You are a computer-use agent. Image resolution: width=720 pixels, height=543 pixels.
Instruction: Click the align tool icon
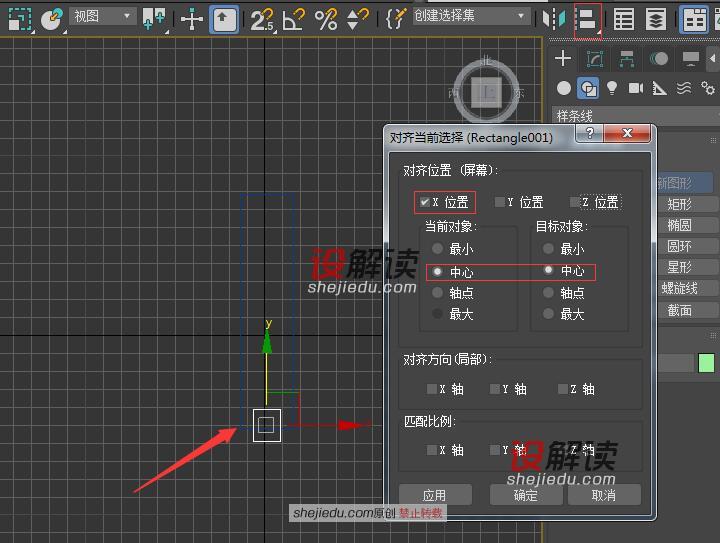click(587, 19)
